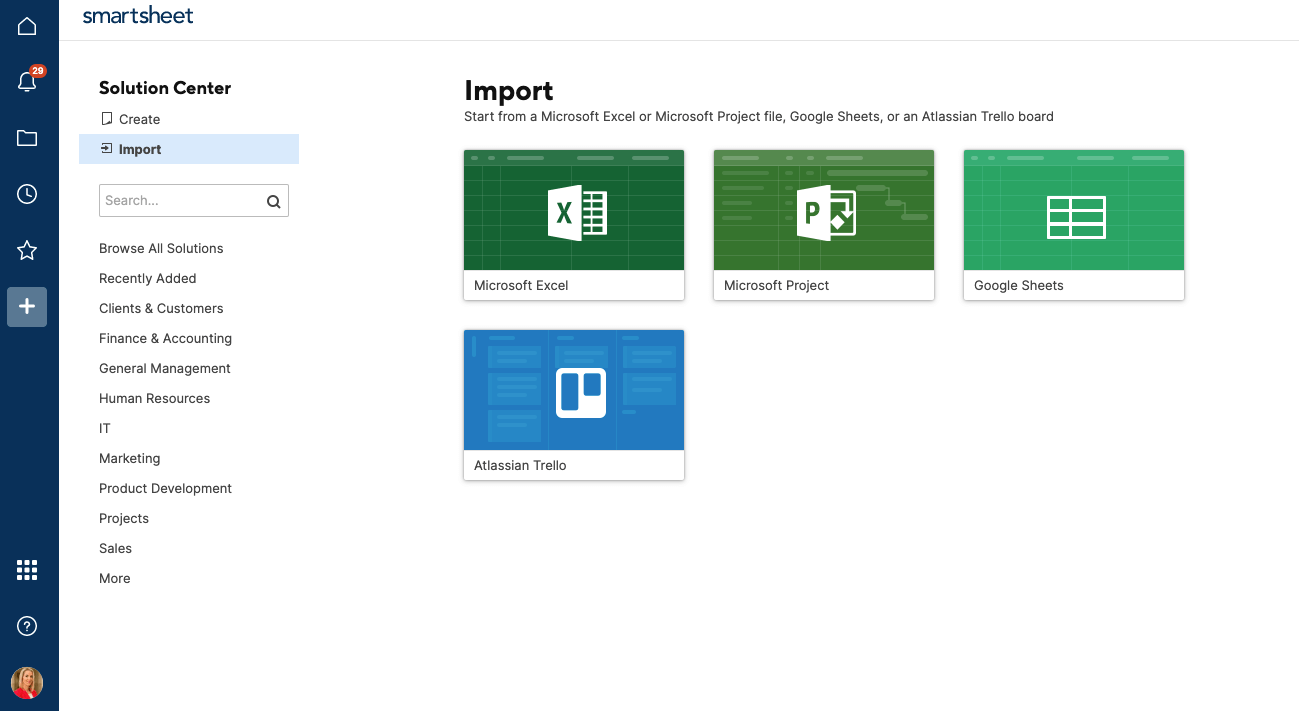
Task: Open the Help question mark icon
Action: (x=27, y=626)
